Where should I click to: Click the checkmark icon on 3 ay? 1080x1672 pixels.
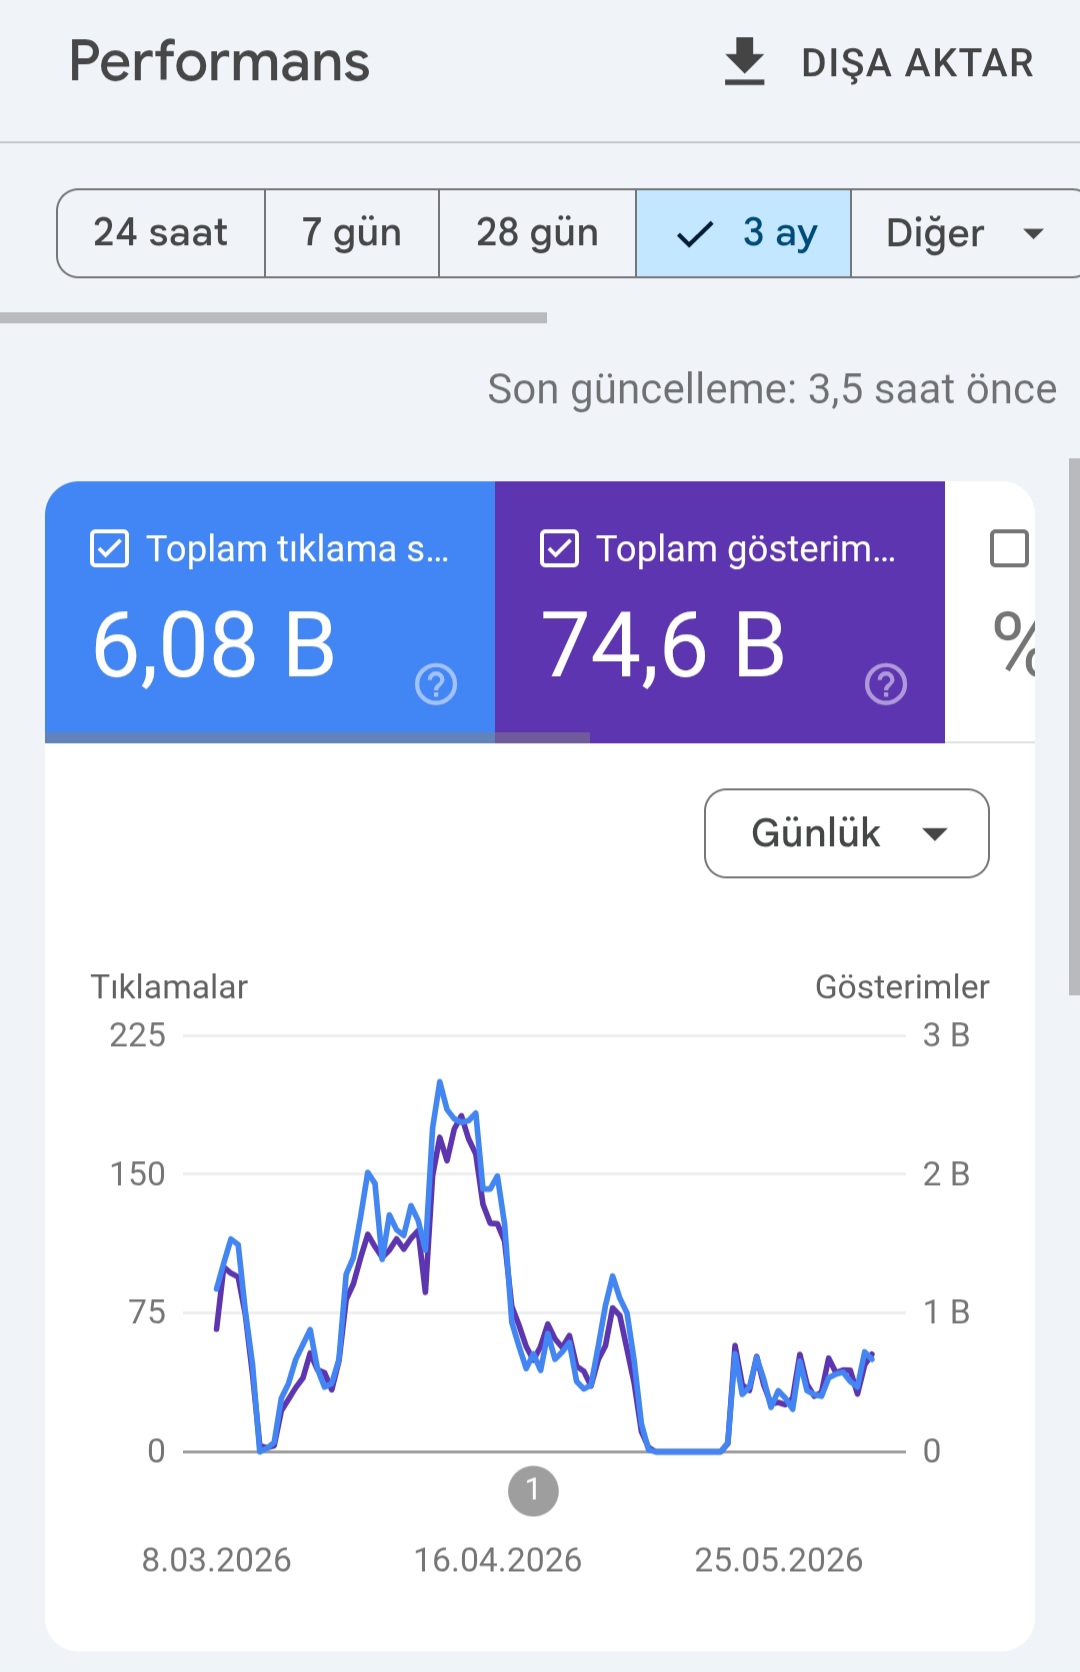click(x=695, y=234)
